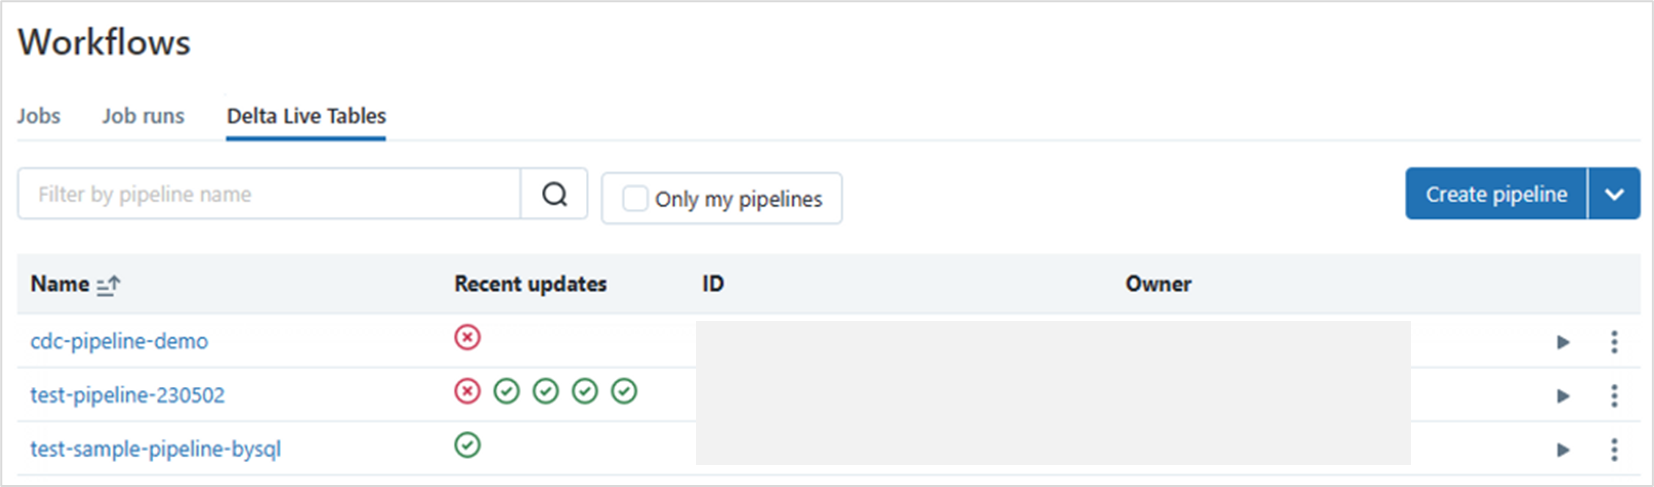Screen dimensions: 1654x487
Task: Click the successful update icon for test-sample-pipeline-bysql
Action: point(467,445)
